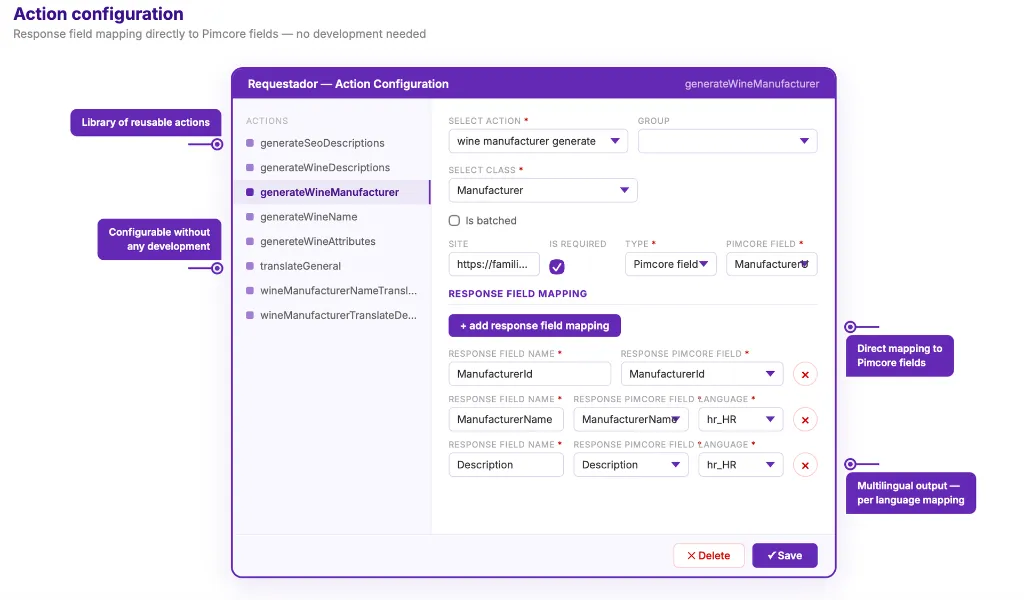Click the 'Multilingual output' callout connector marker
Image resolution: width=1024 pixels, height=600 pixels.
click(x=850, y=464)
